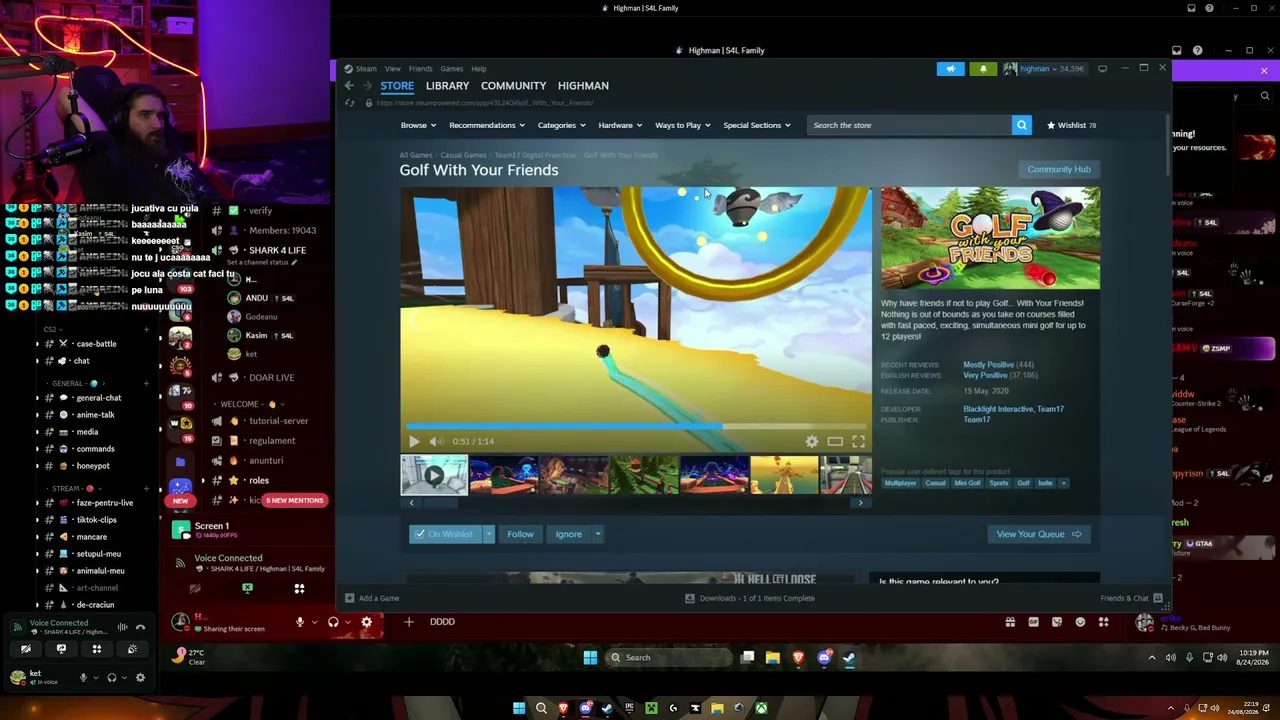Viewport: 1280px width, 720px height.
Task: Switch to the LIBRARY tab
Action: pos(447,86)
